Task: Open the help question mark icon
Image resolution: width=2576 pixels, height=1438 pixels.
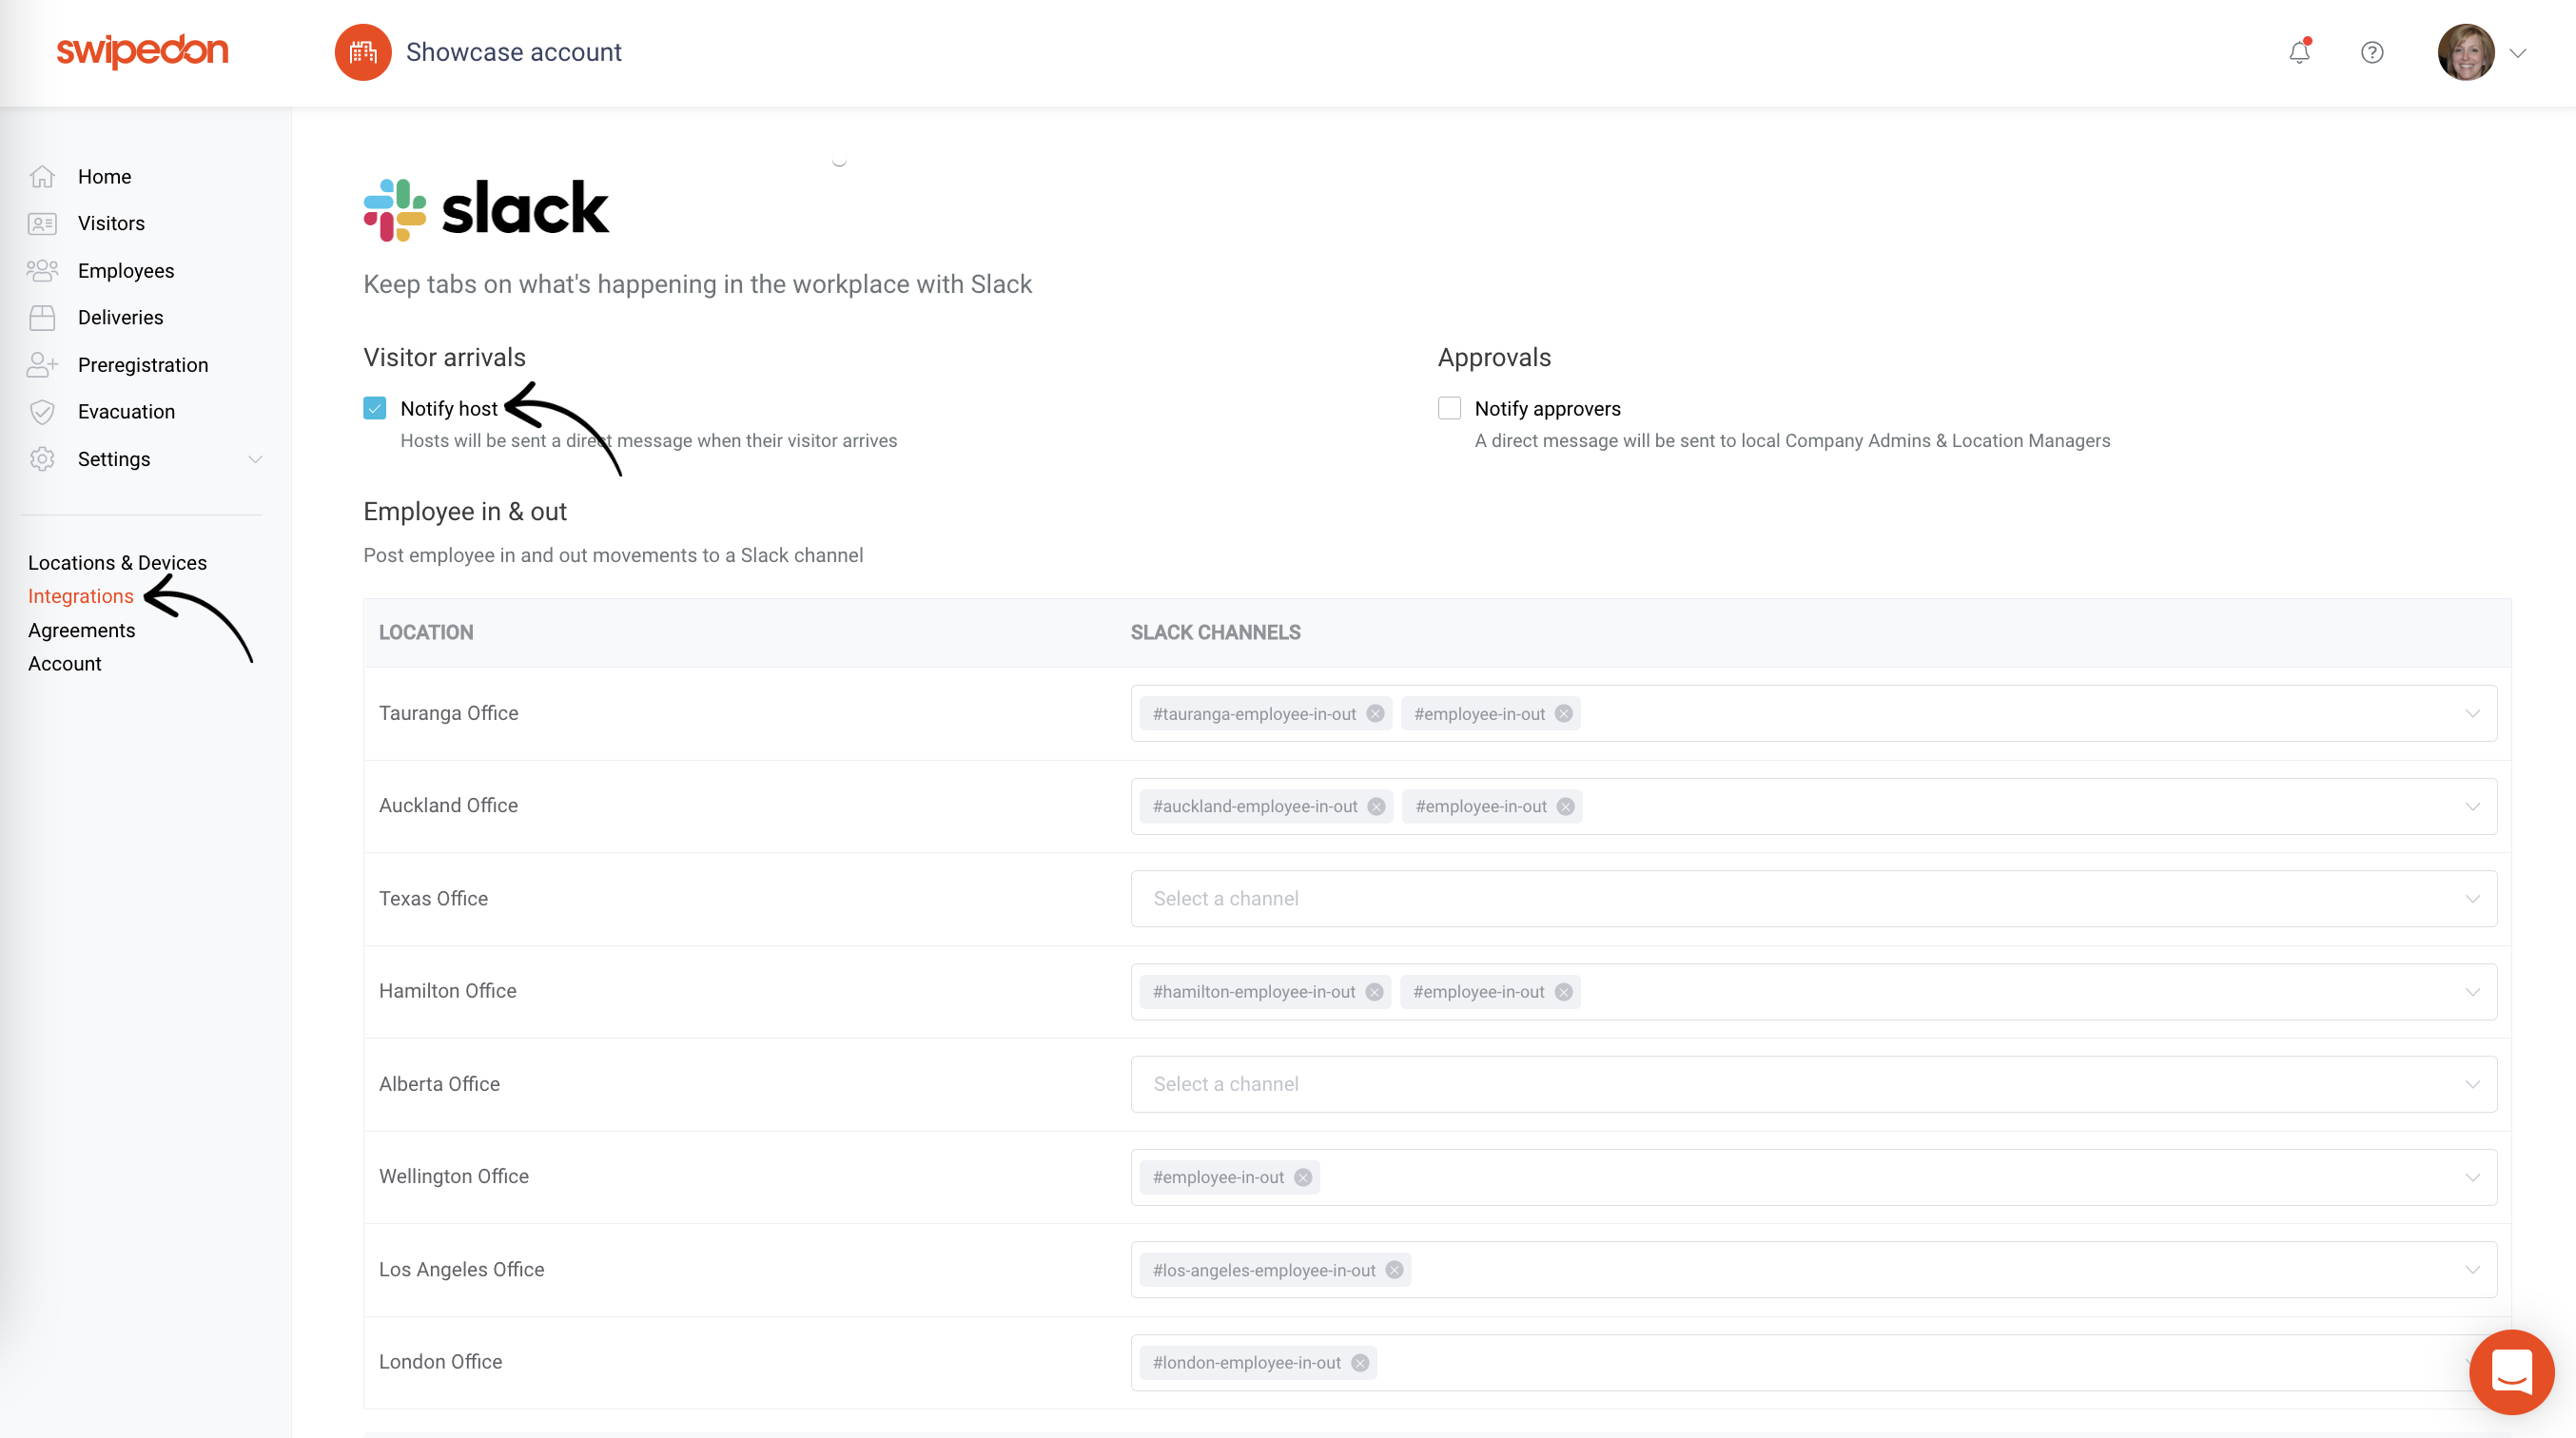Action: click(2372, 52)
